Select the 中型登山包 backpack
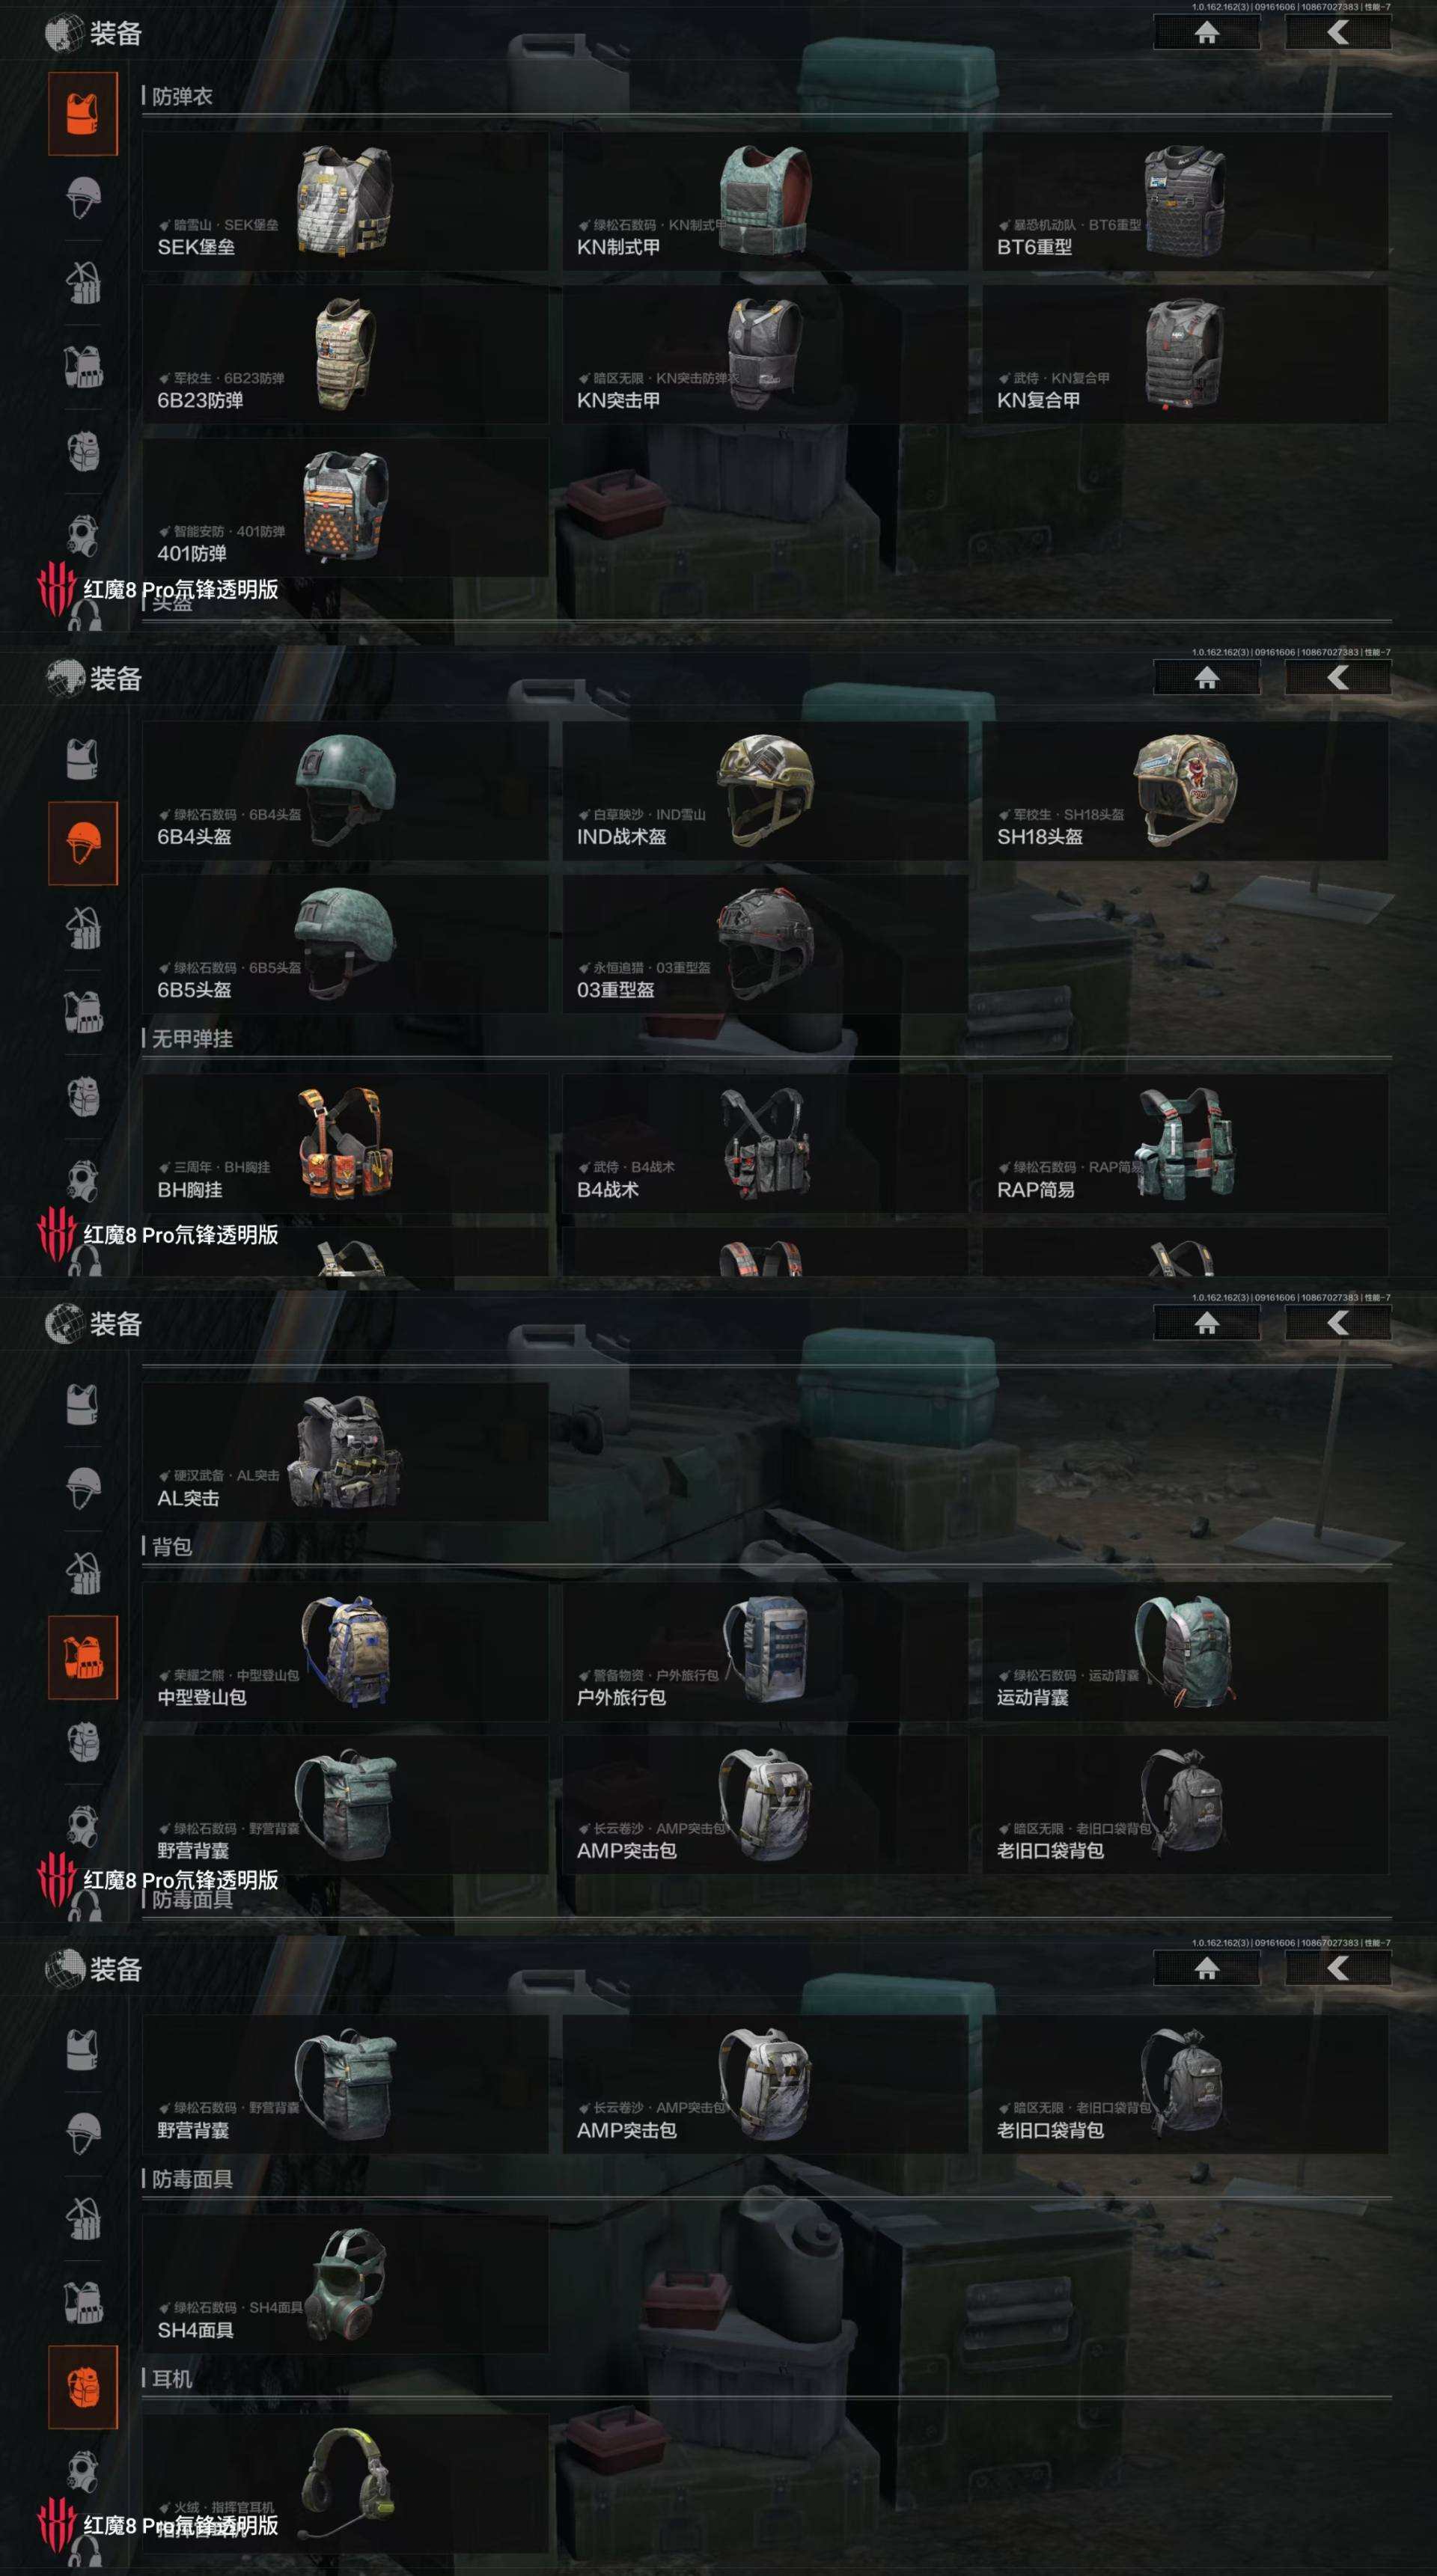 pyautogui.click(x=345, y=1652)
